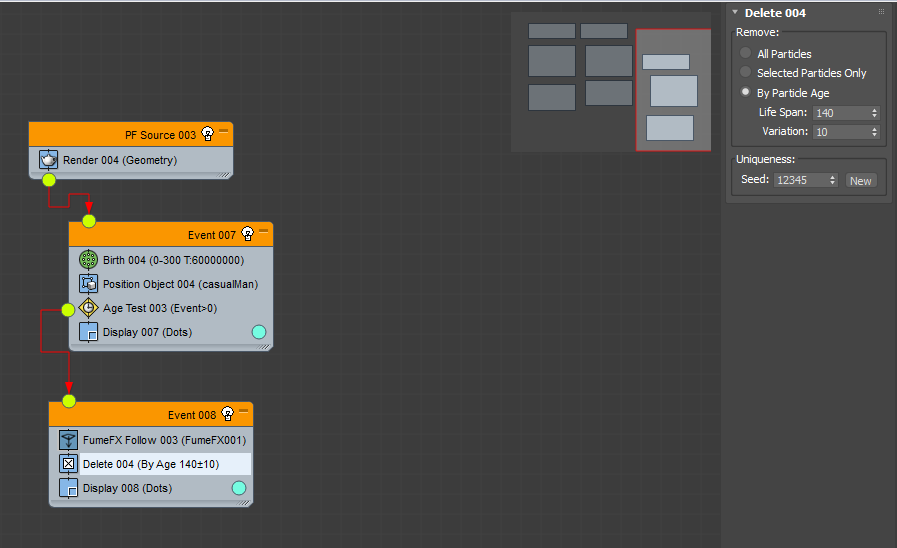This screenshot has width=897, height=548.
Task: Click the Display 007 cyan color swatch
Action: [259, 332]
